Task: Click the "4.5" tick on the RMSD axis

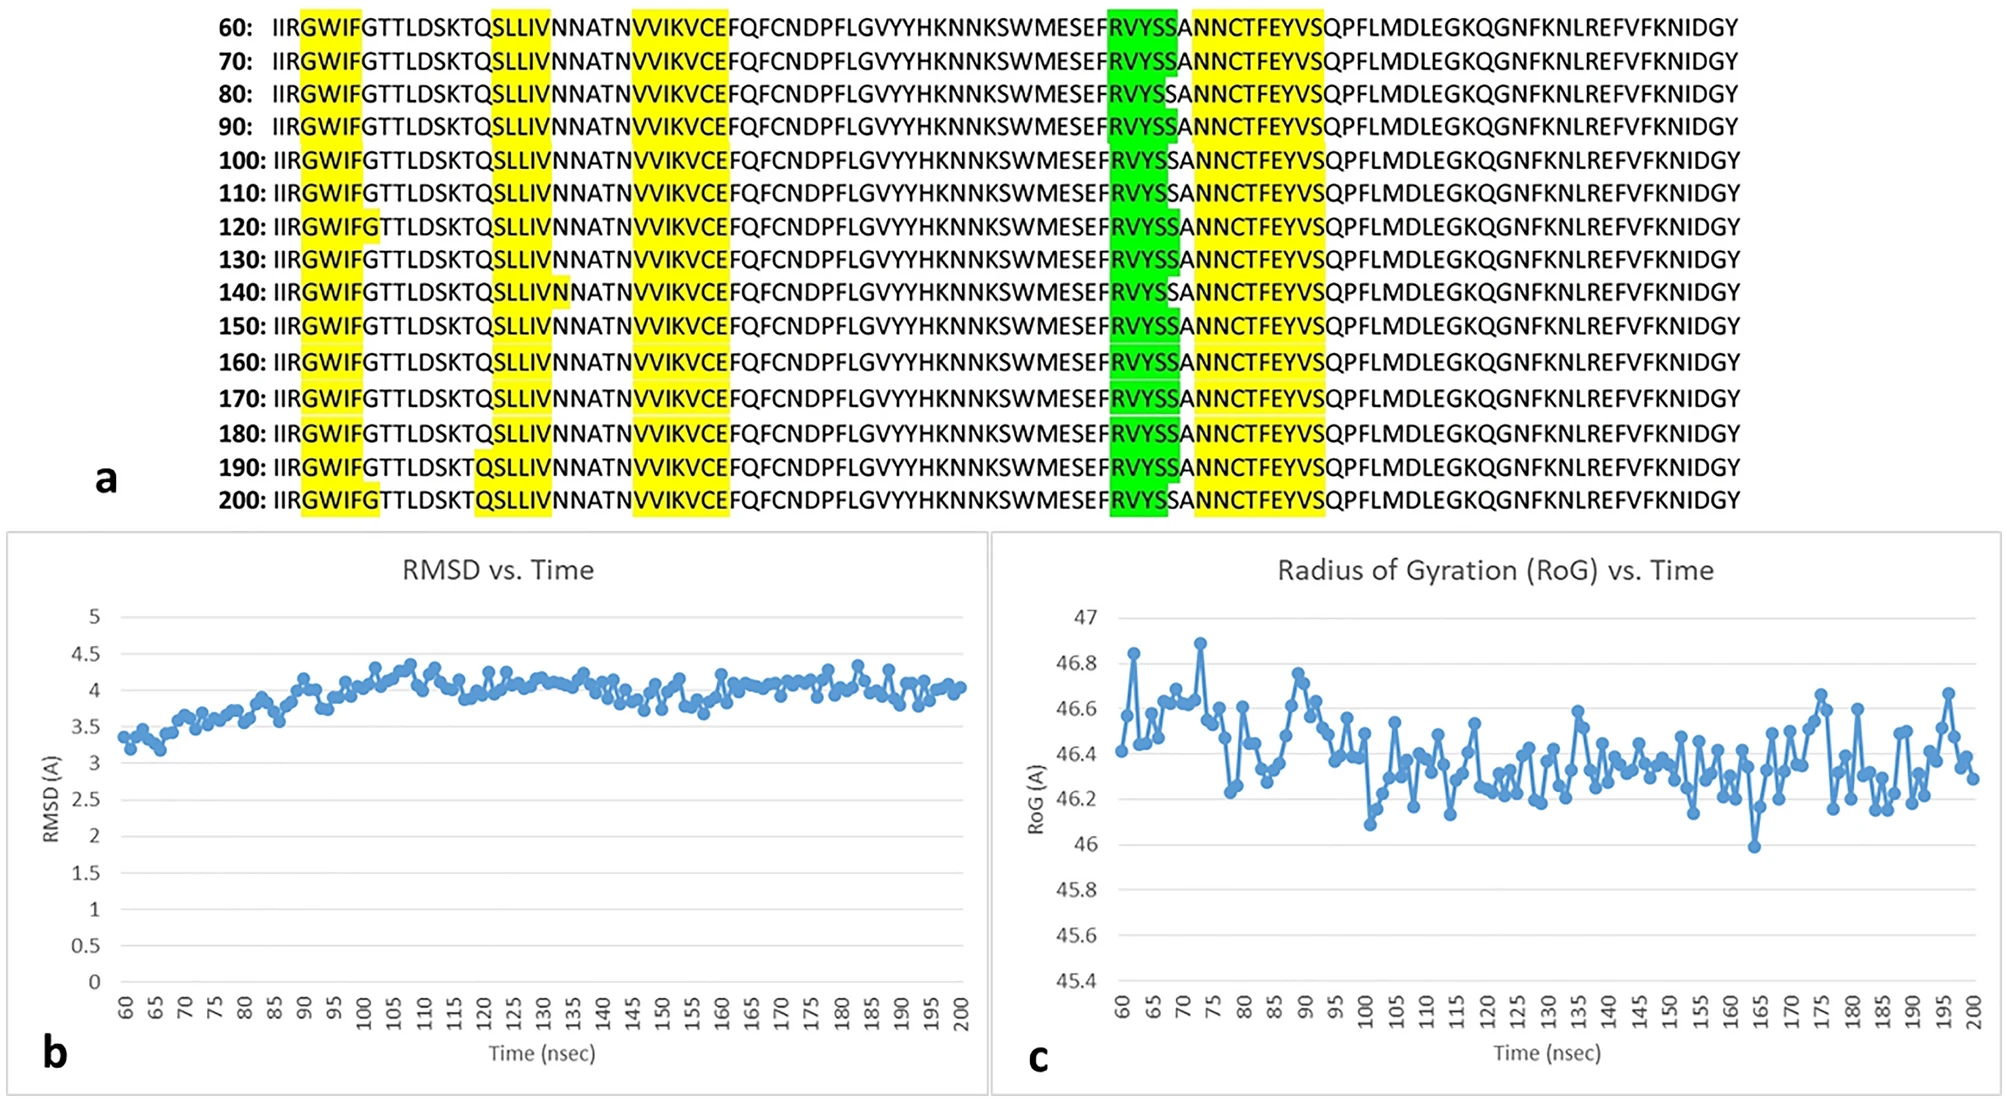Action: point(85,654)
